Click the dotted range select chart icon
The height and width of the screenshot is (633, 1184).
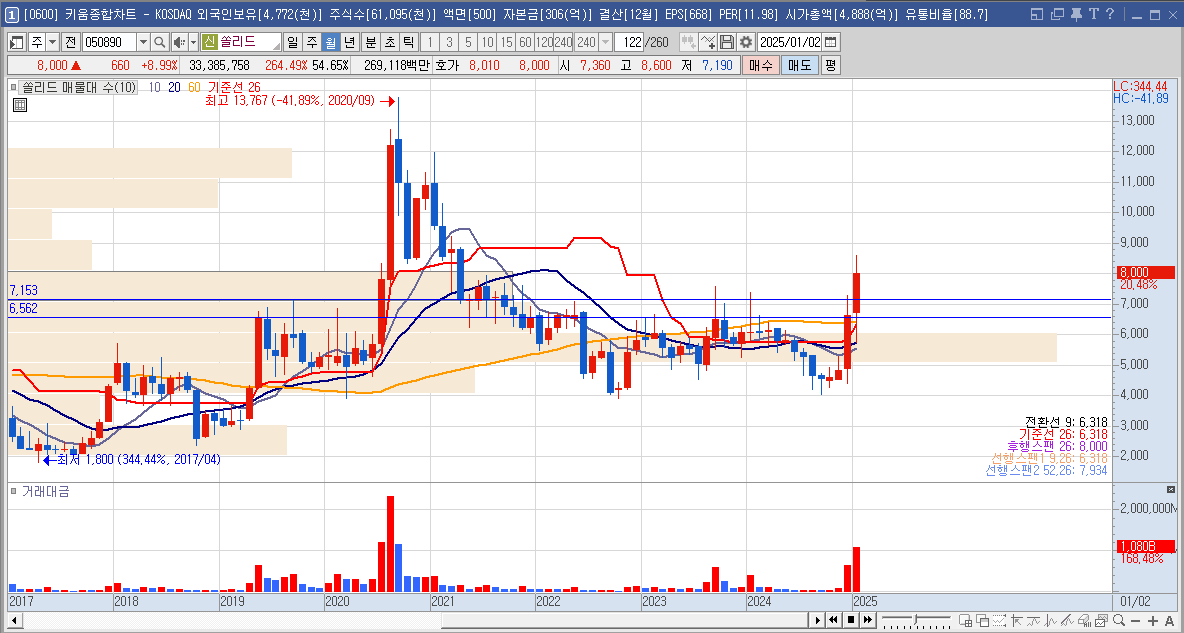click(x=999, y=620)
